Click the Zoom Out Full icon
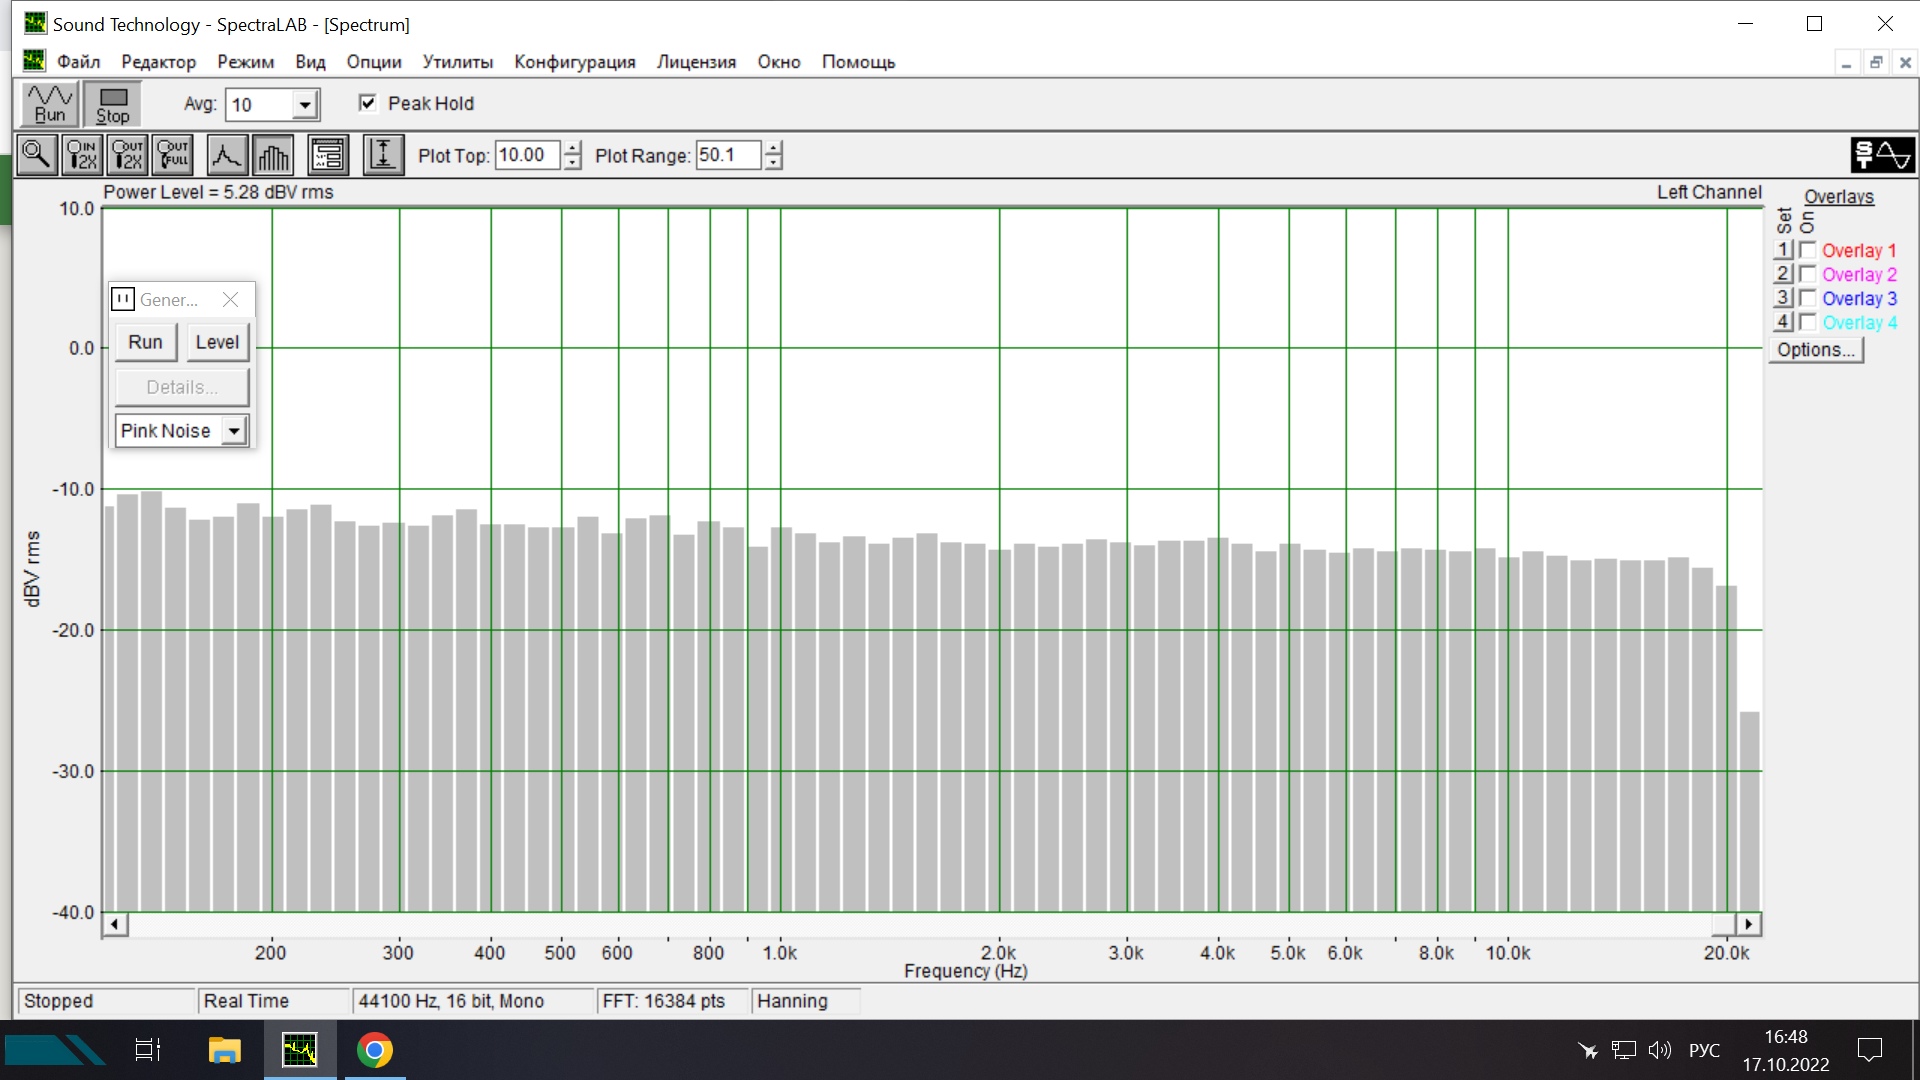The height and width of the screenshot is (1080, 1920). point(173,155)
